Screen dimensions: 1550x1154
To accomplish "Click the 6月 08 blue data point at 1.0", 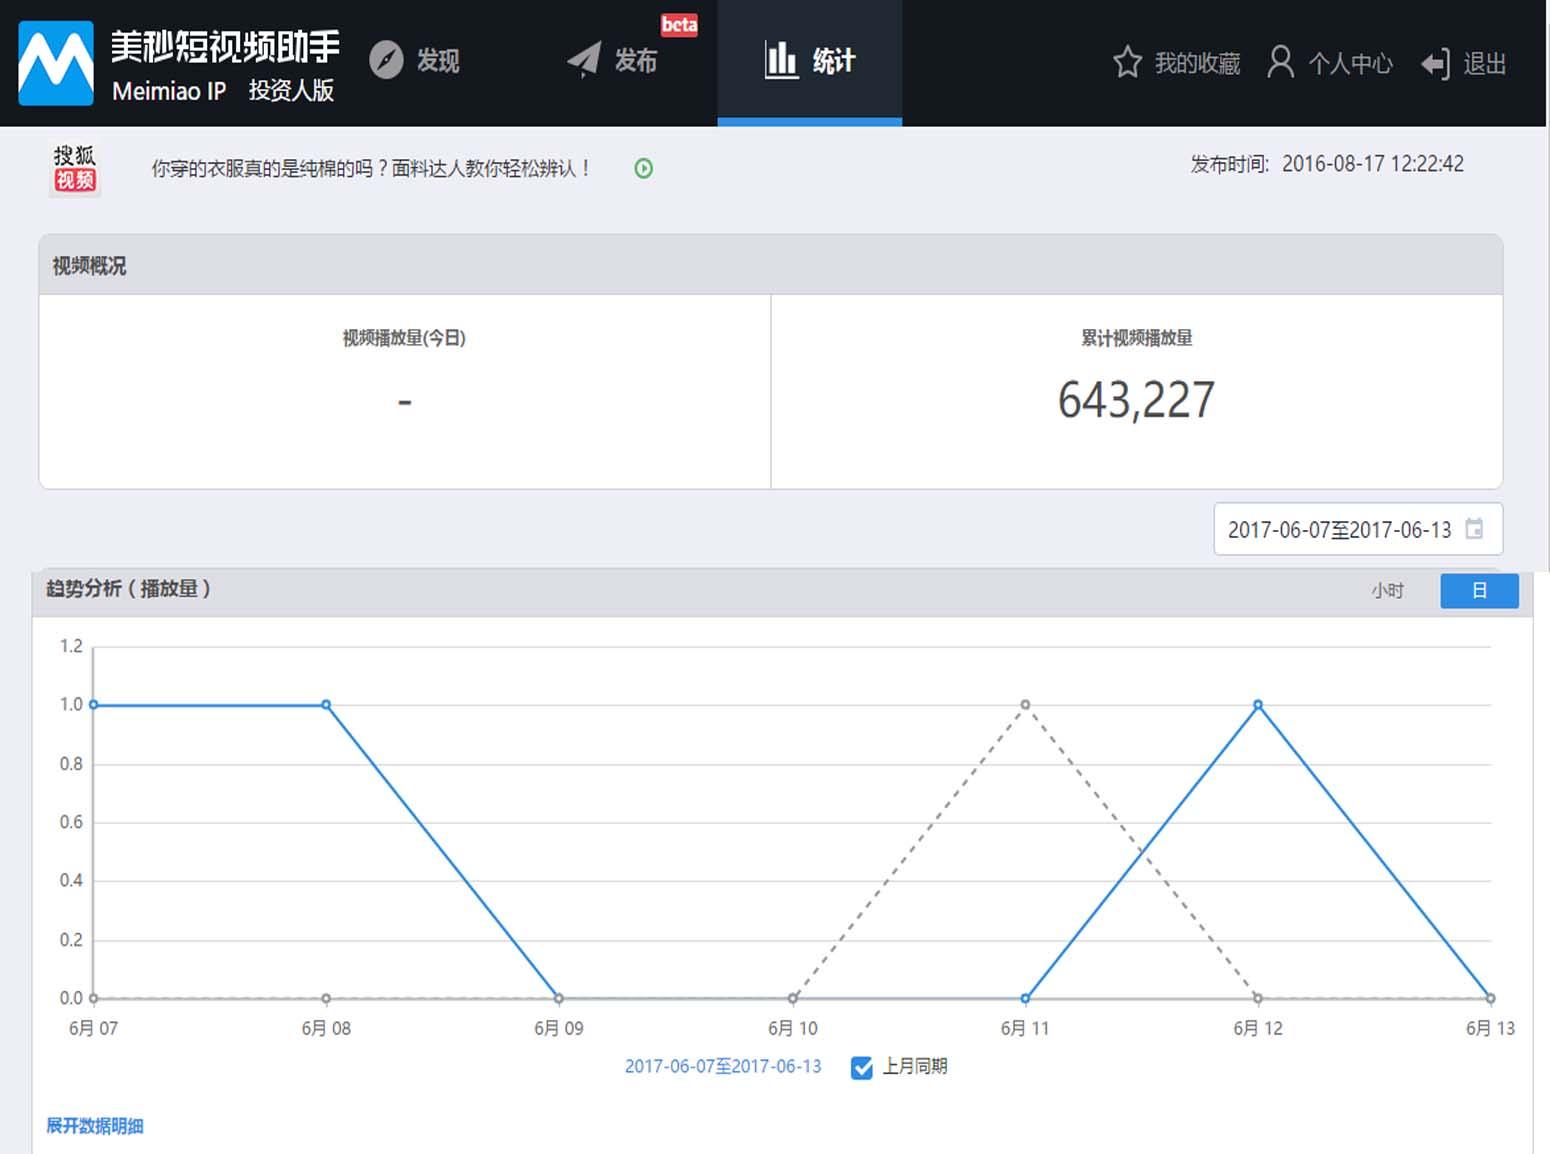I will click(x=326, y=705).
